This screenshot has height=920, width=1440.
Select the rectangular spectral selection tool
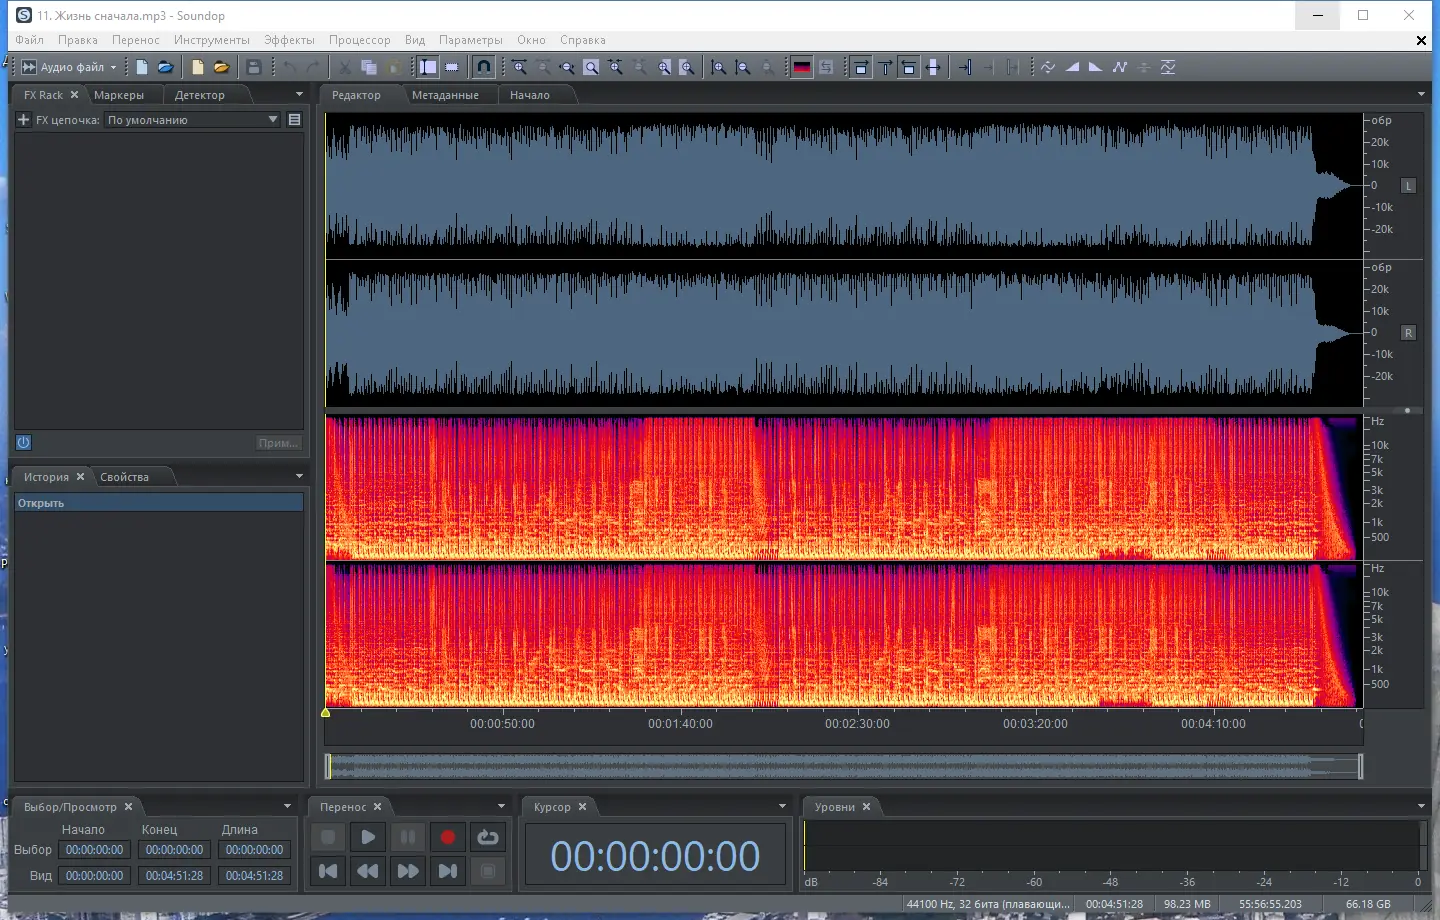tap(452, 67)
